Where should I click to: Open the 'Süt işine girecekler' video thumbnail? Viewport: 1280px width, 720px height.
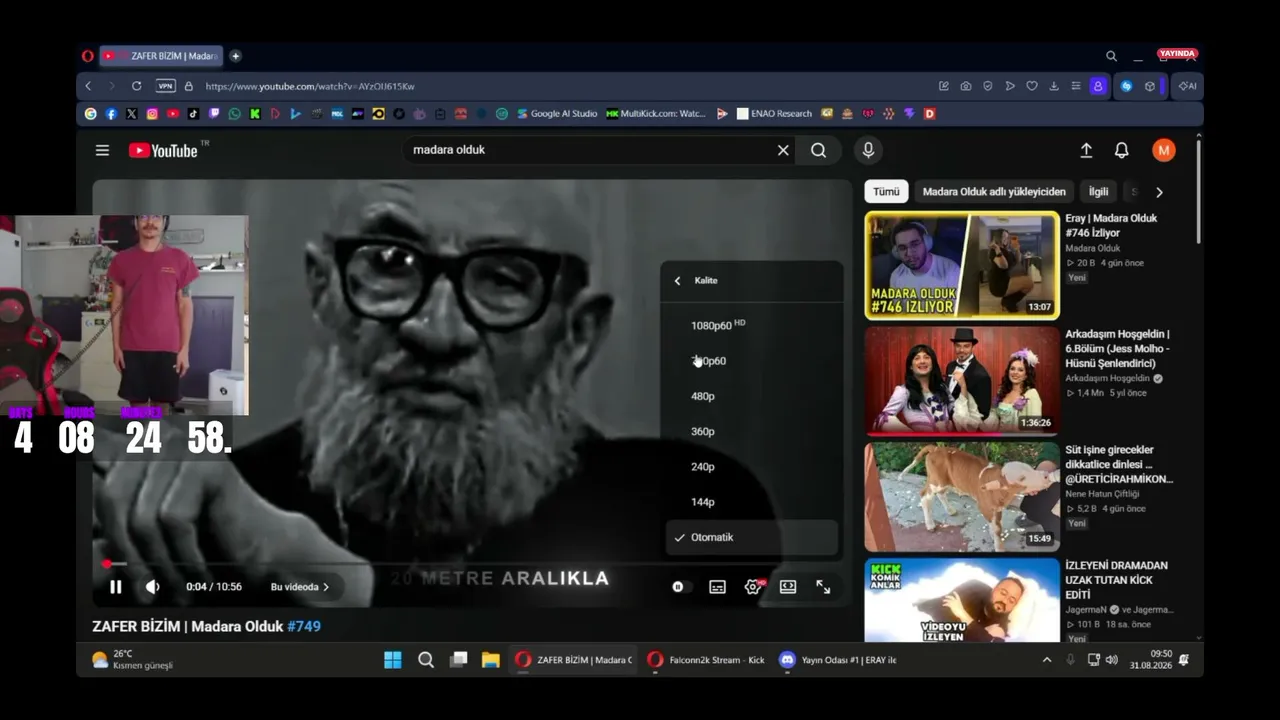(962, 497)
